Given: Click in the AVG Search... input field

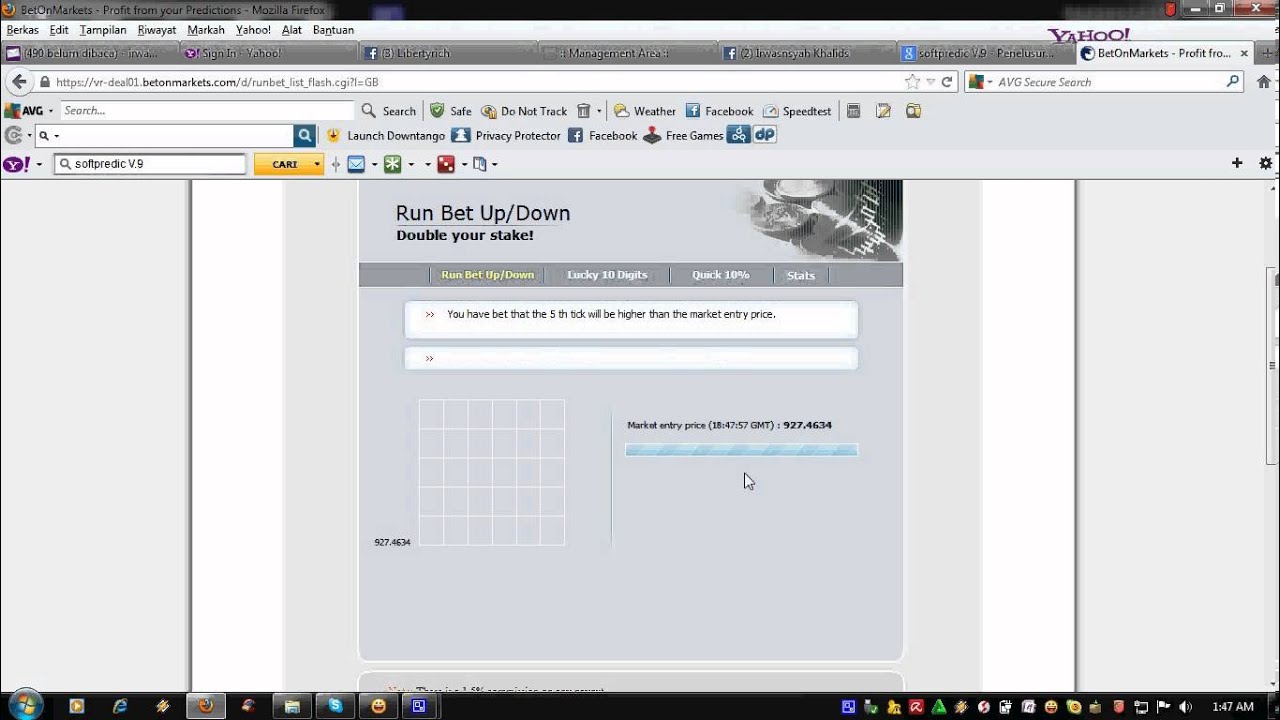Looking at the screenshot, I should pyautogui.click(x=207, y=111).
